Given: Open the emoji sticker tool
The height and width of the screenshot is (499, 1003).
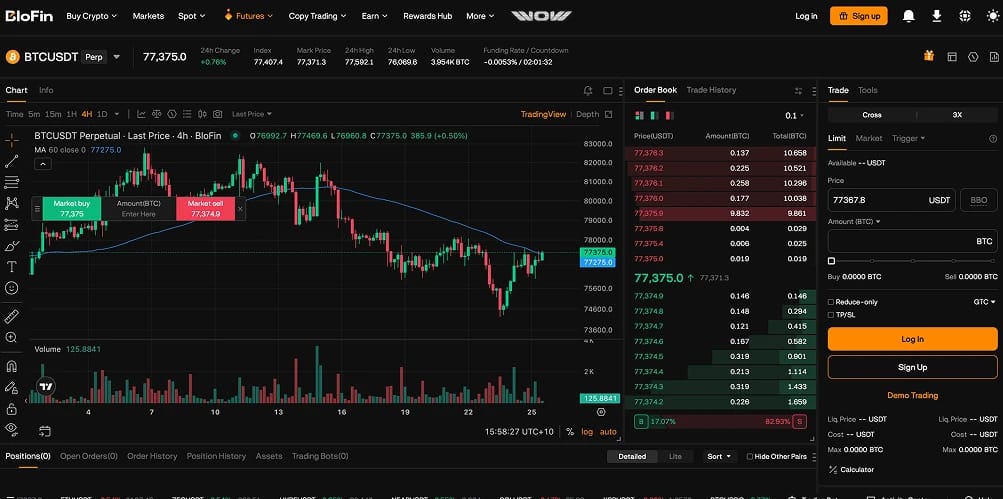Looking at the screenshot, I should click(x=12, y=288).
